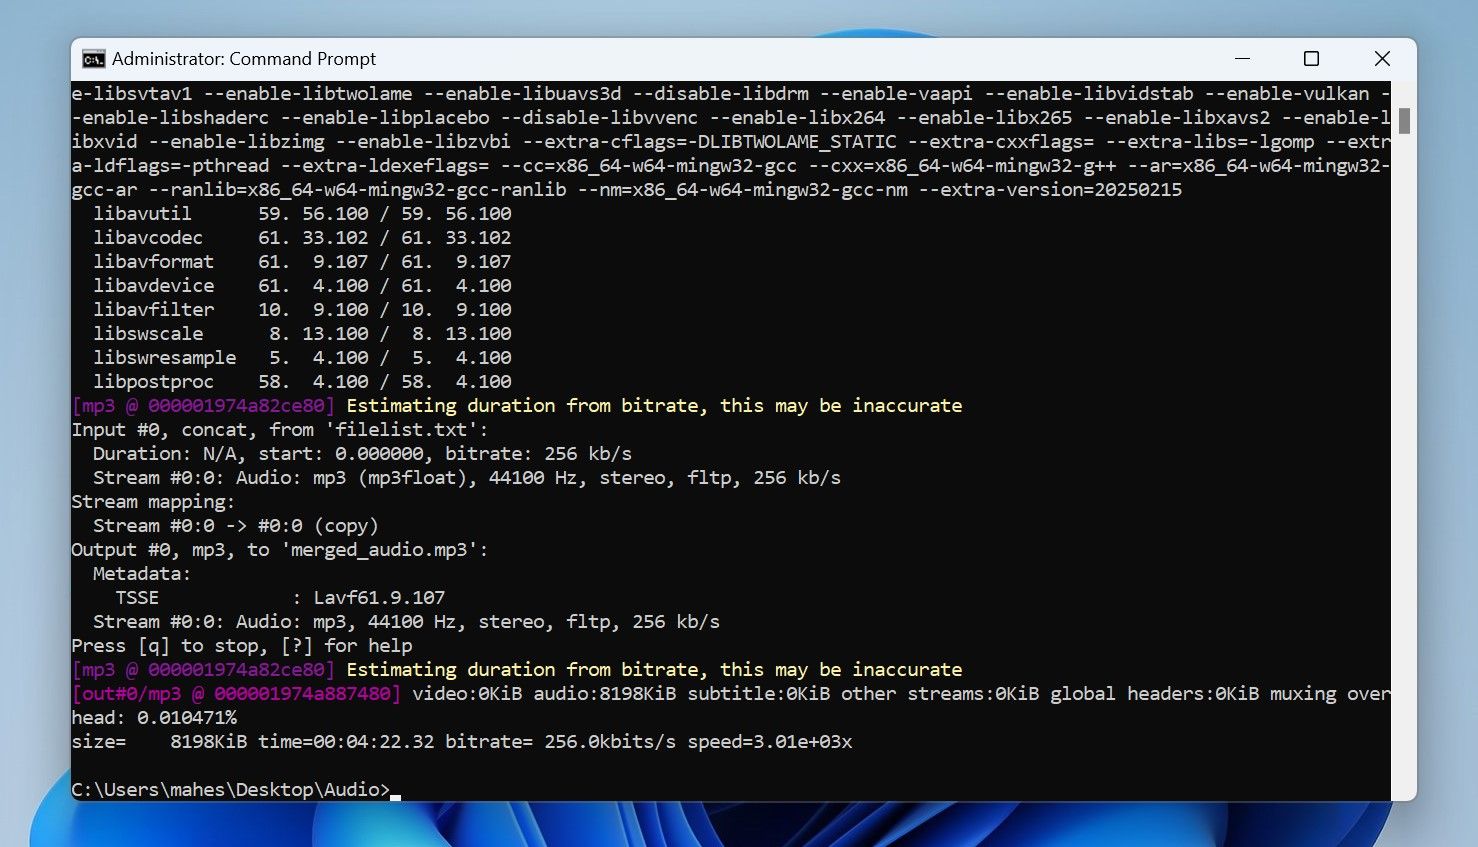The height and width of the screenshot is (847, 1478).
Task: Click the 'speed=3.01e+03x' text
Action: pos(769,742)
